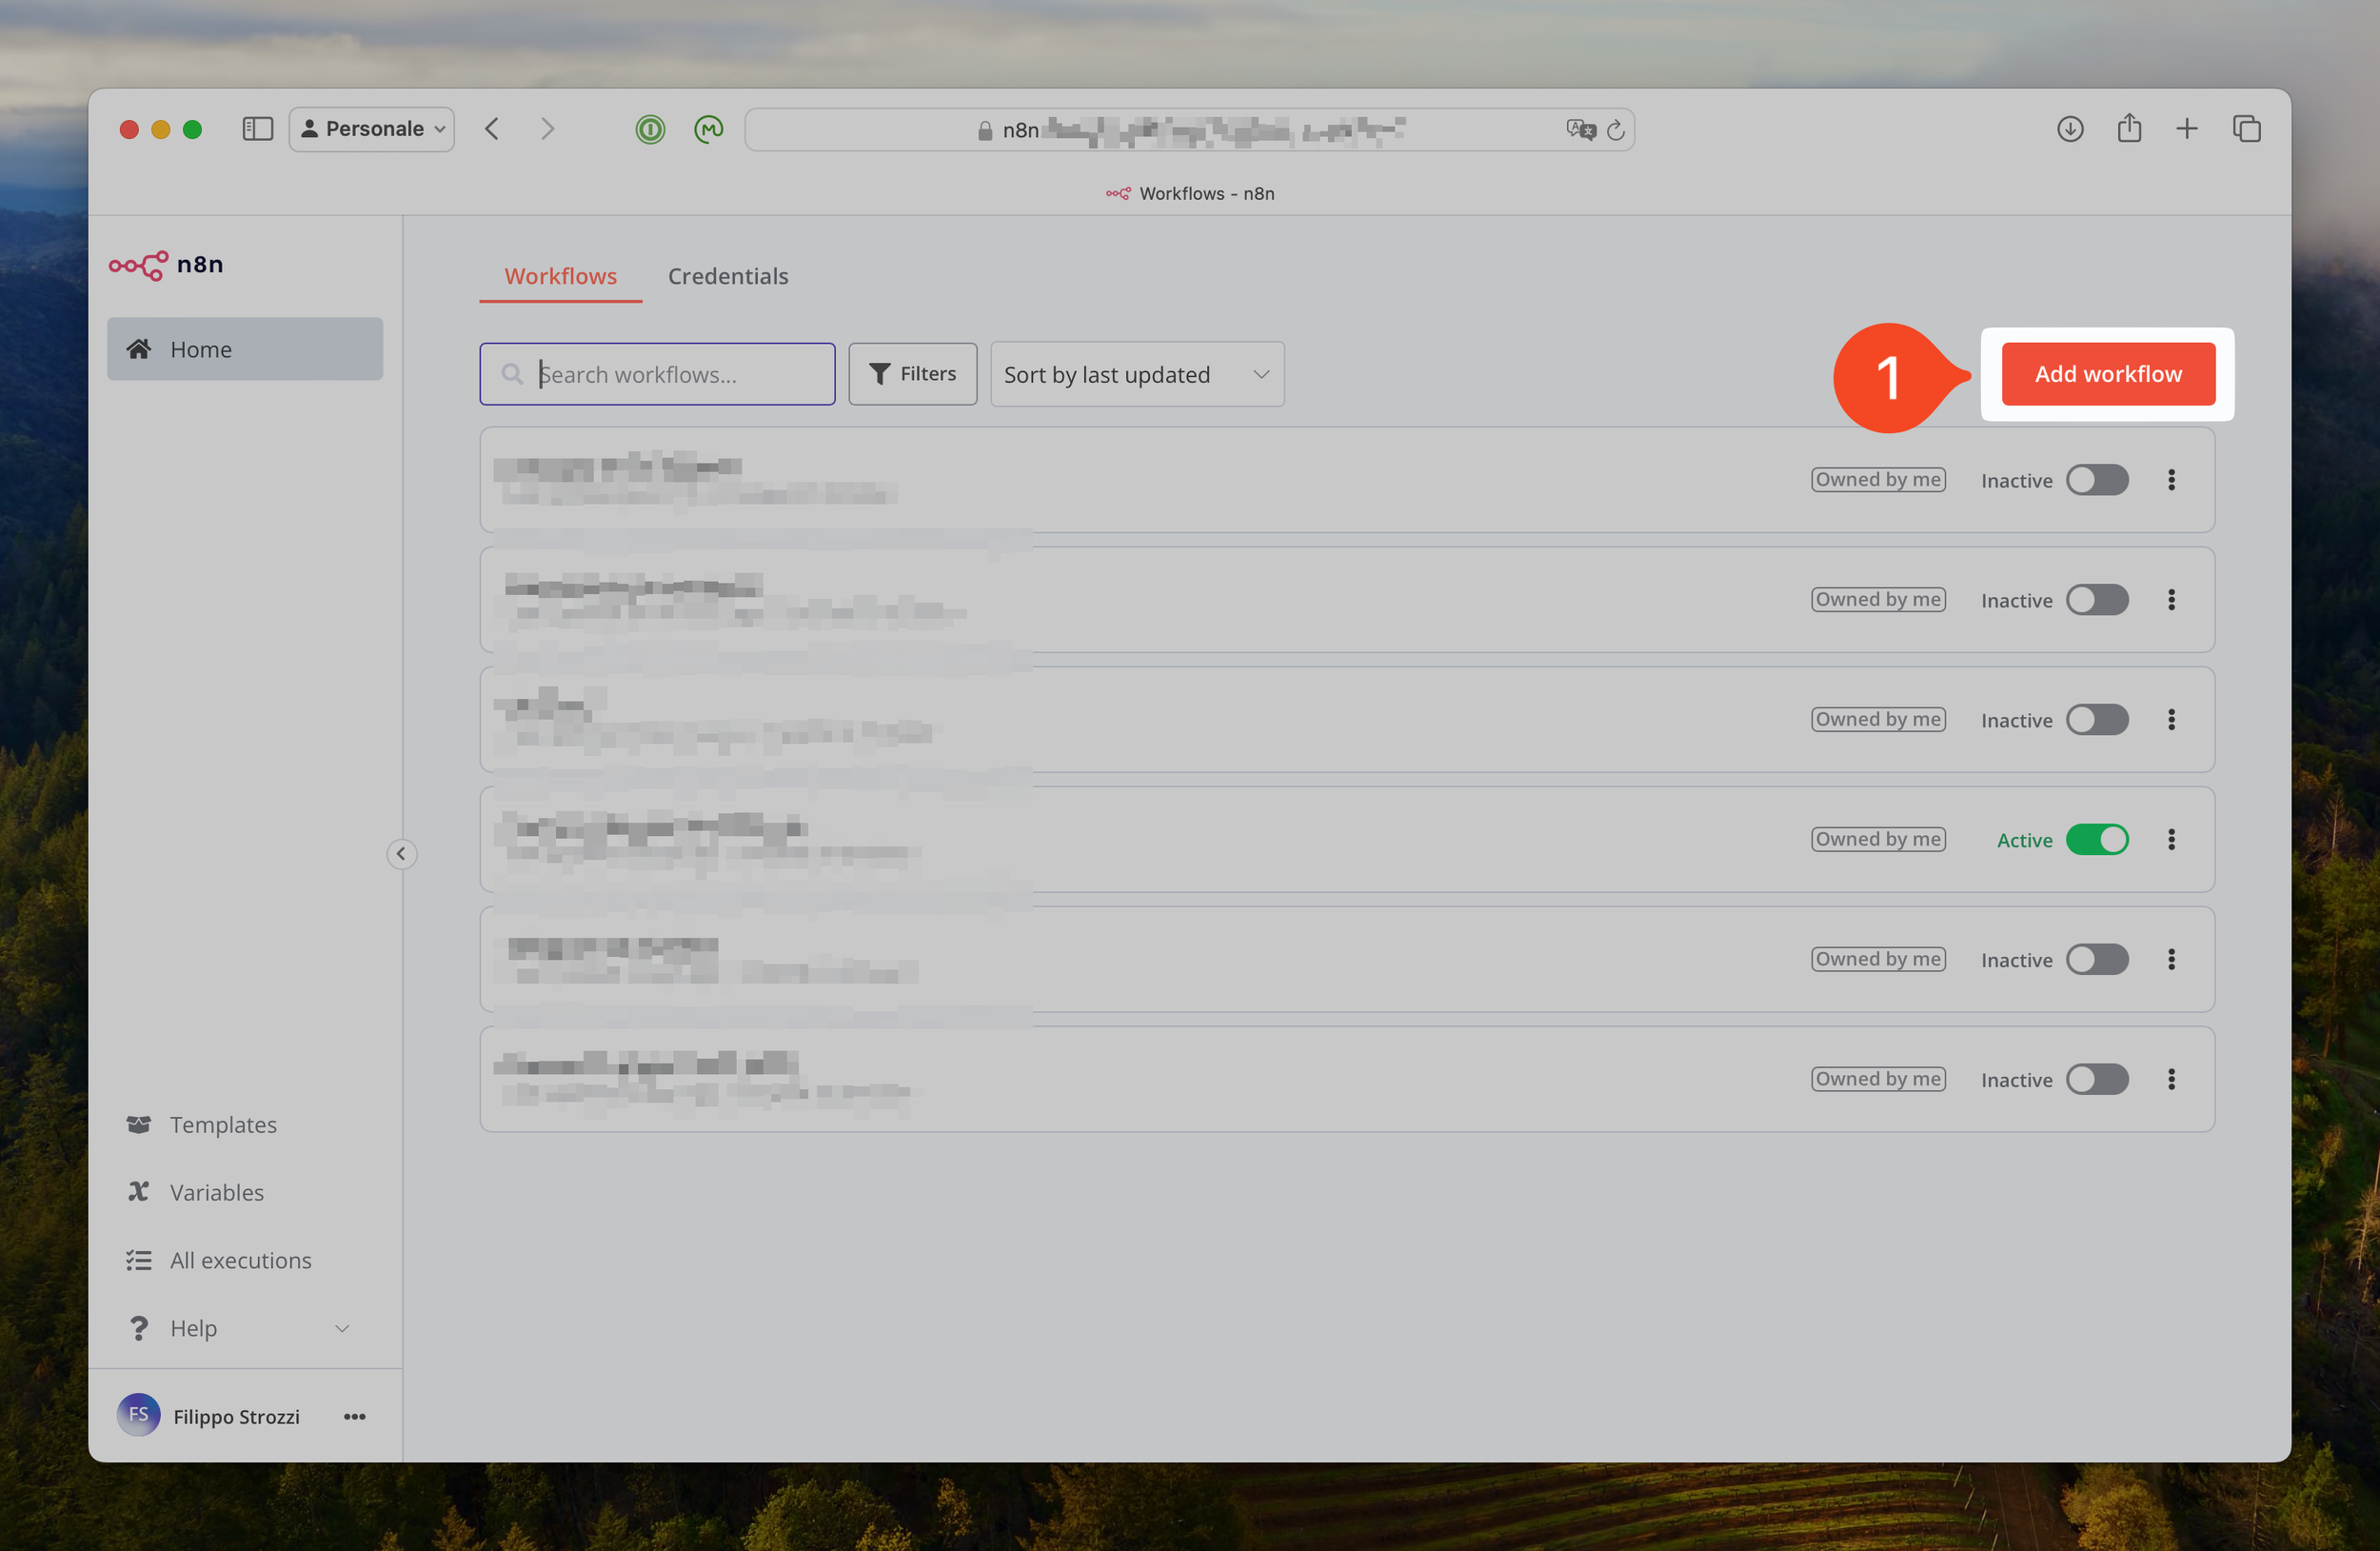Image resolution: width=2380 pixels, height=1551 pixels.
Task: Open user menu dots beside Filippo Strozzi
Action: [354, 1416]
